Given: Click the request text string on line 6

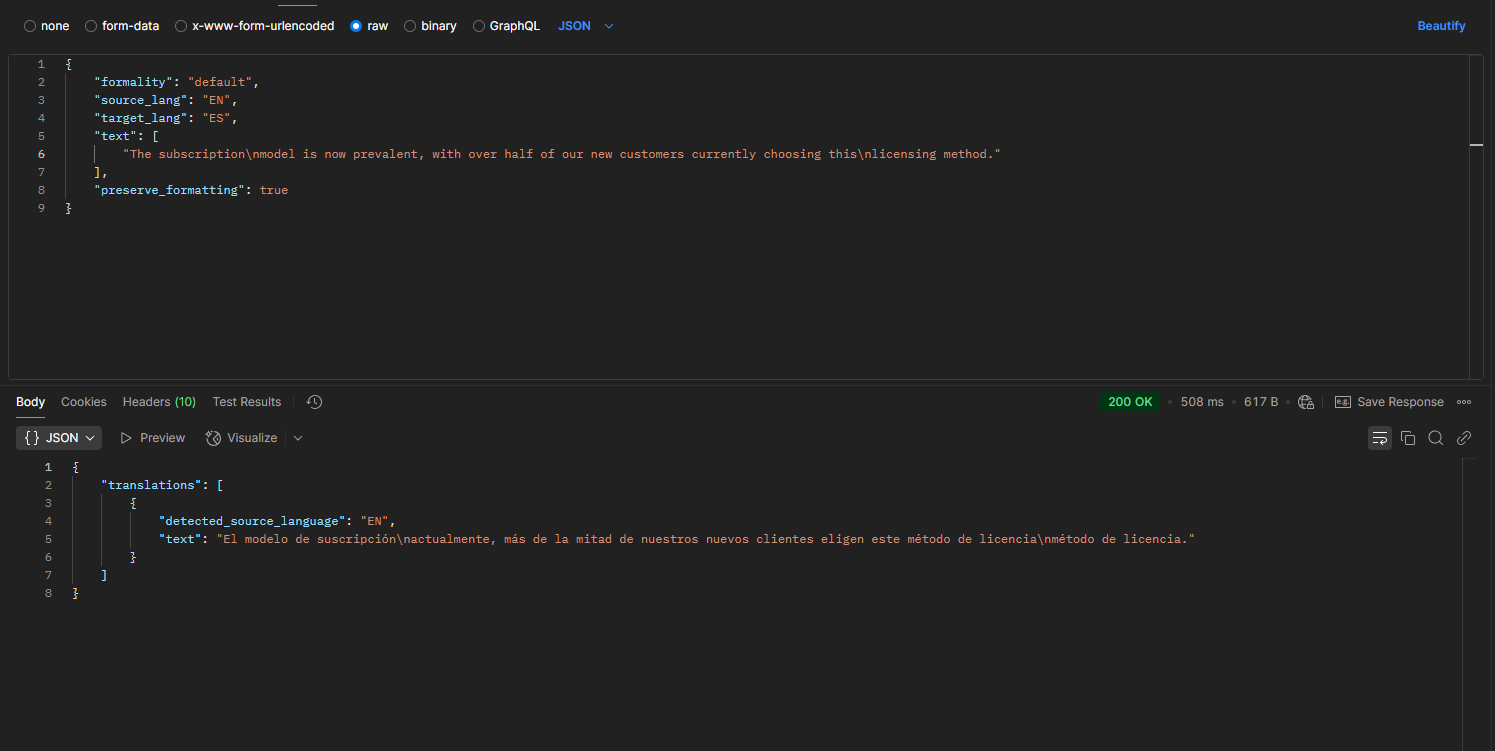Looking at the screenshot, I should click(x=561, y=154).
